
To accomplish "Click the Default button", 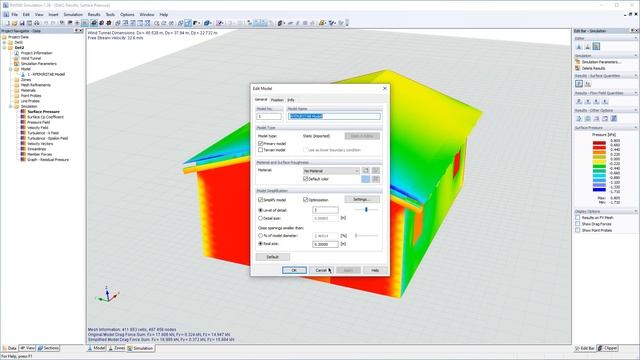I will pos(273,257).
